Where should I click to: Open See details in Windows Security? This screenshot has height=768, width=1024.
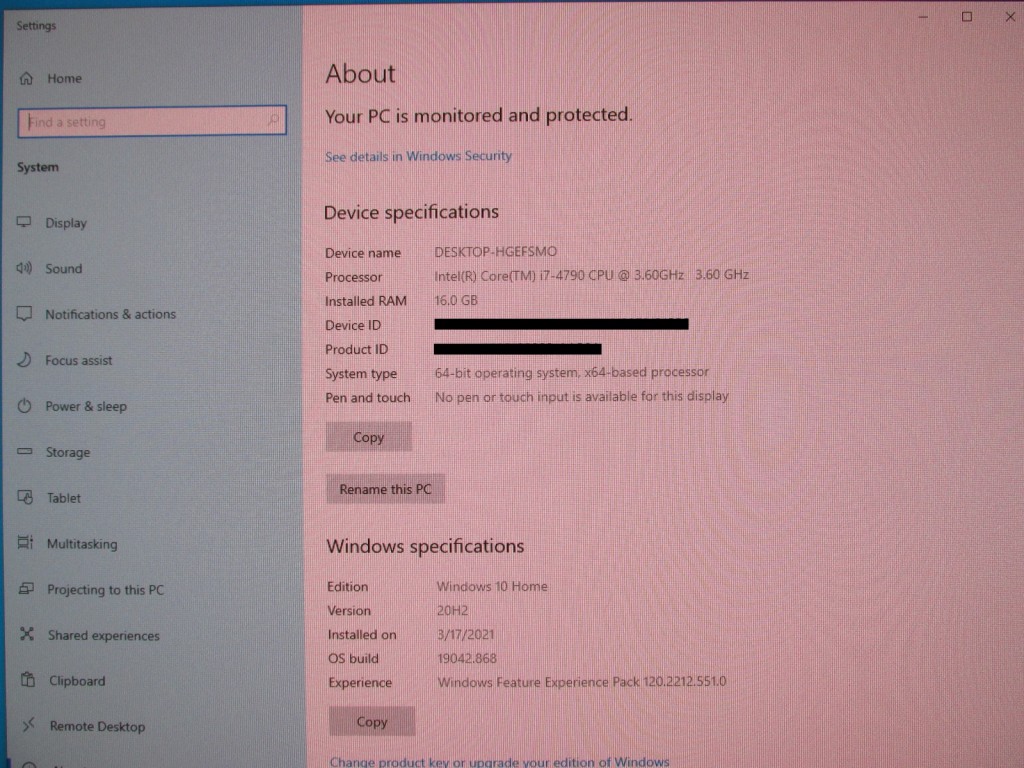point(419,156)
